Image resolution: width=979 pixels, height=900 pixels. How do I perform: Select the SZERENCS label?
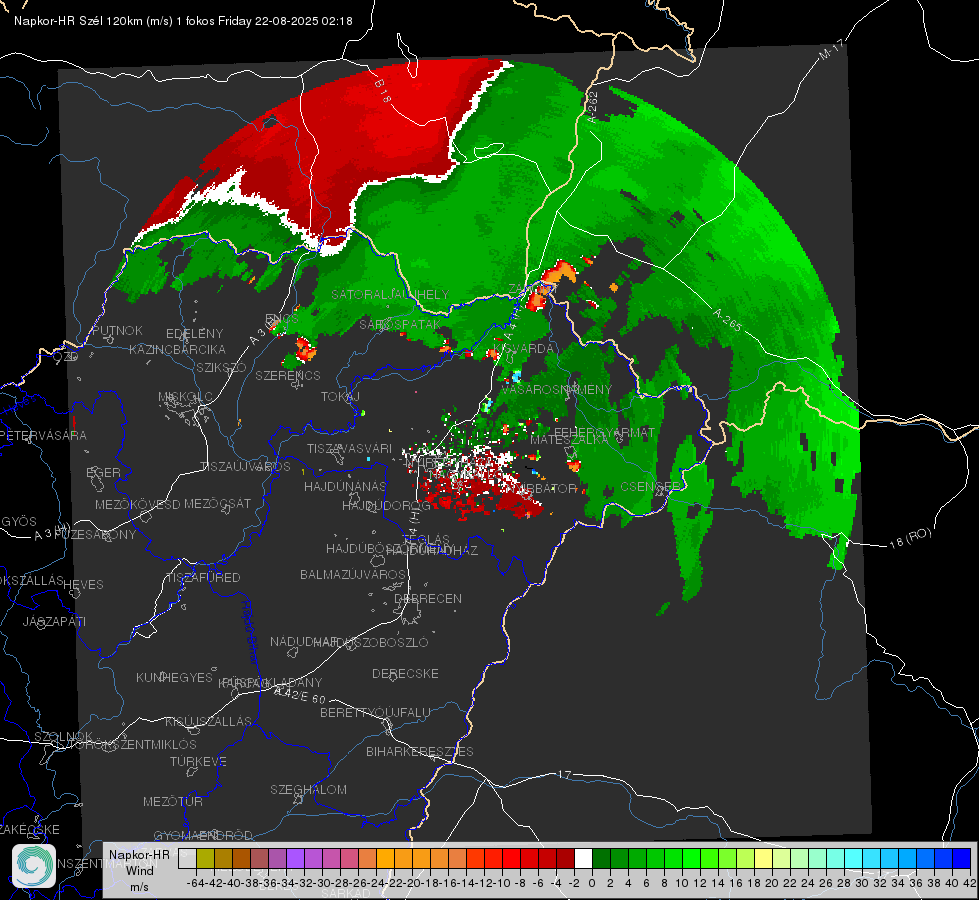(288, 375)
